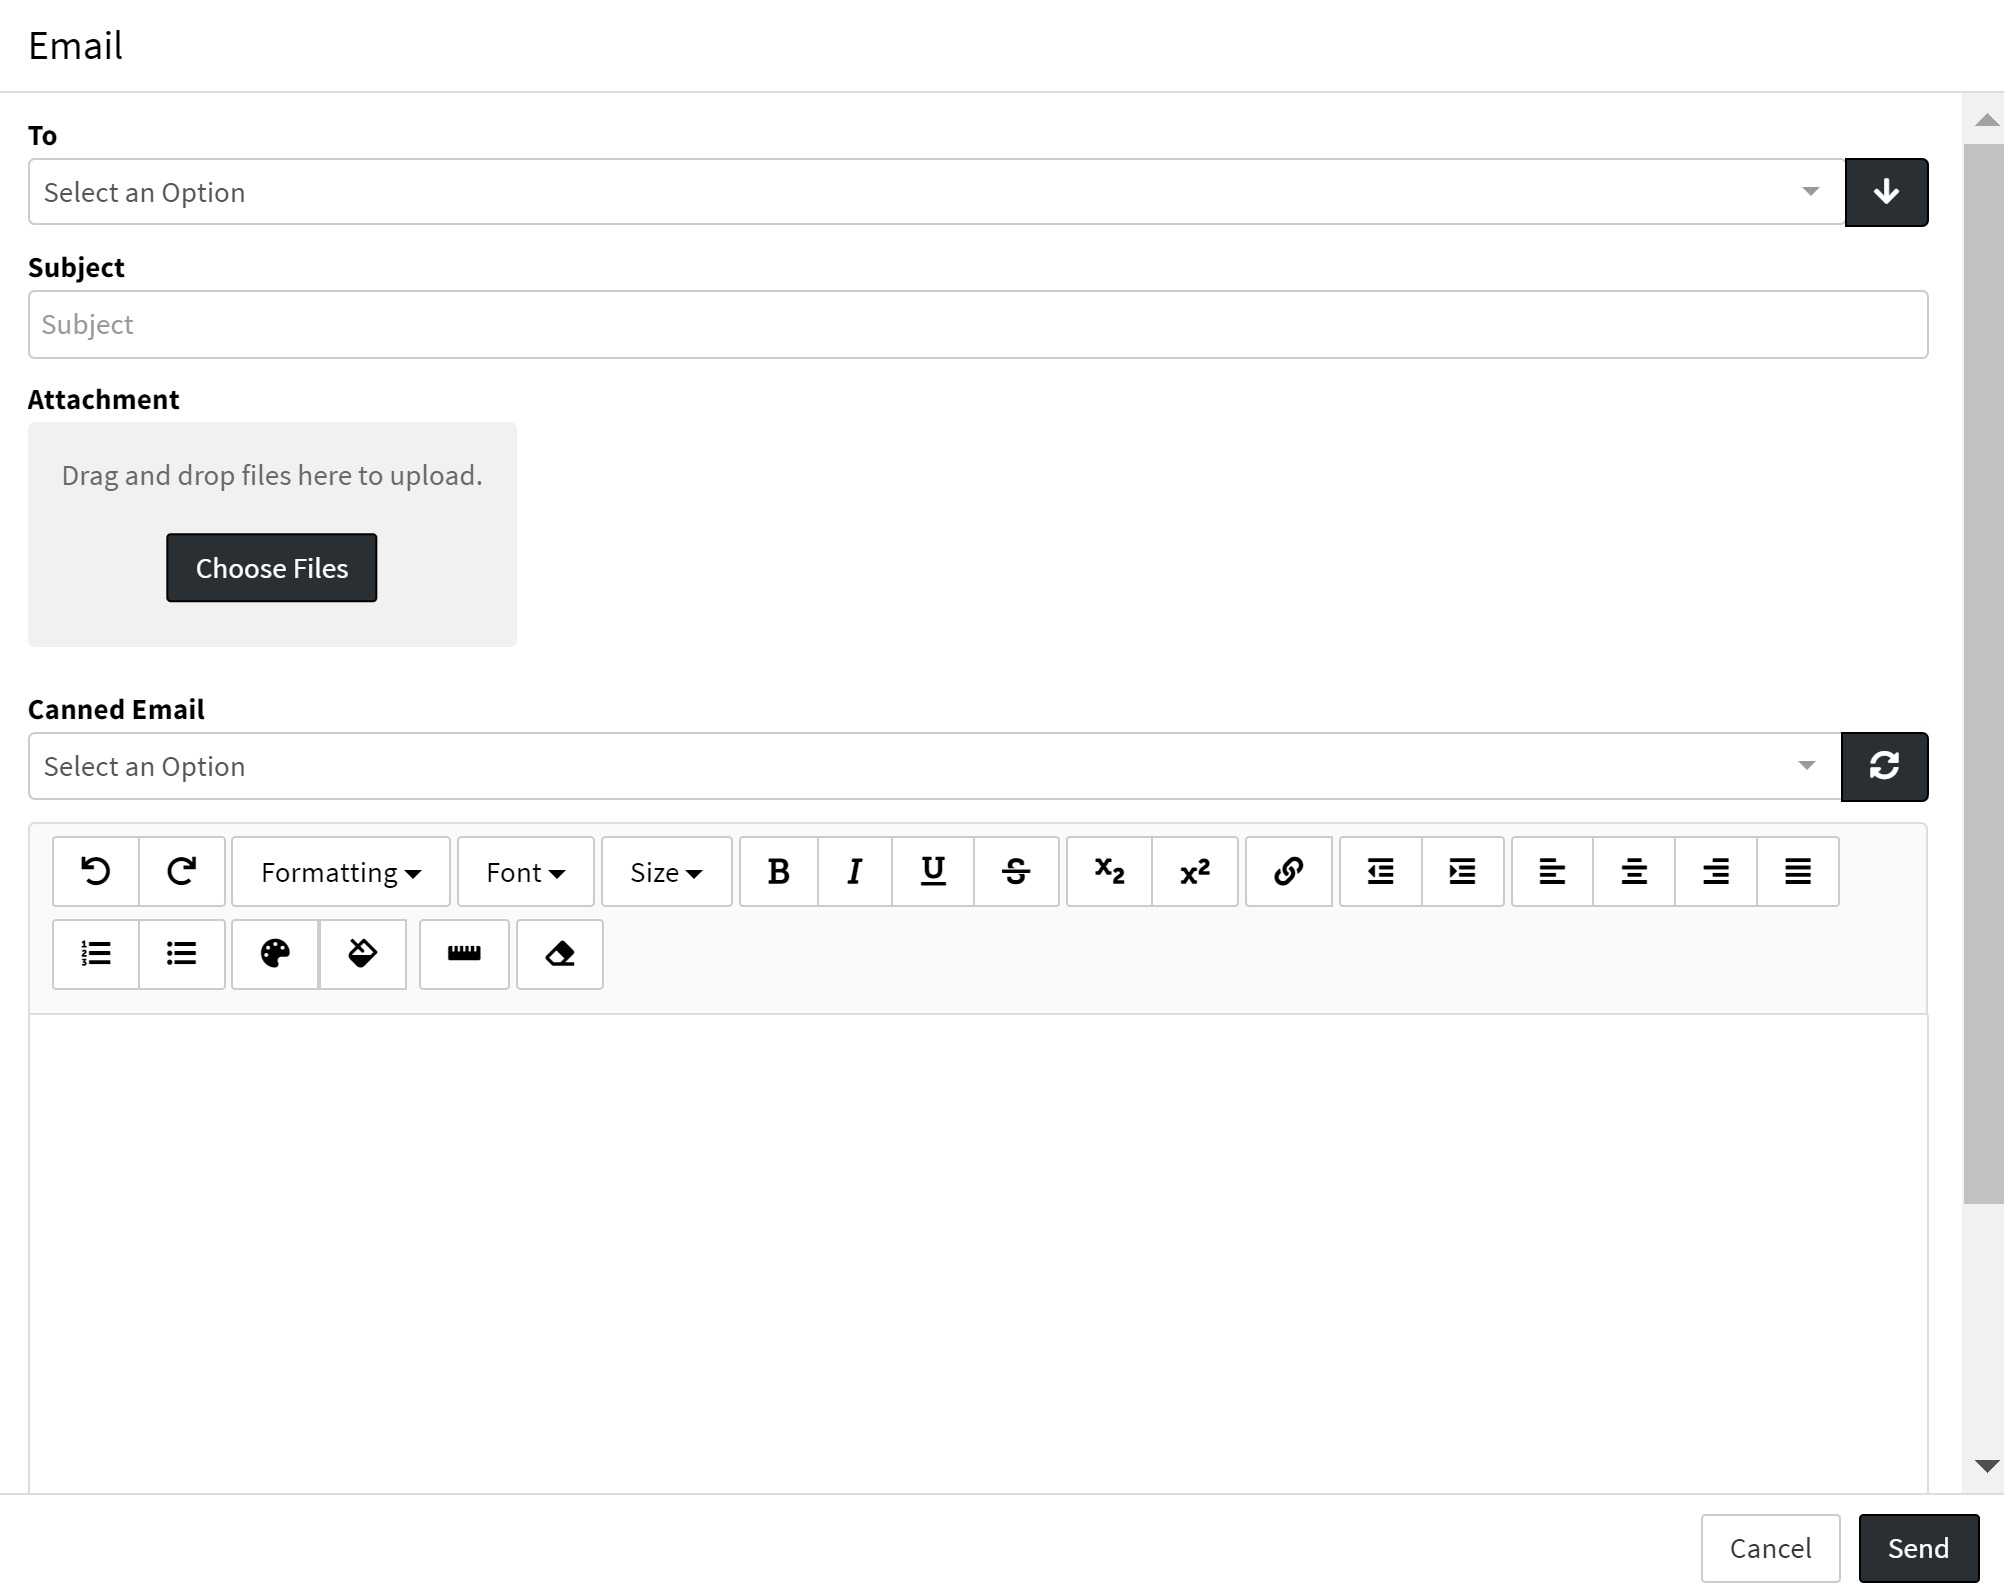Apply subscript formatting
This screenshot has width=2004, height=1593.
tap(1109, 872)
